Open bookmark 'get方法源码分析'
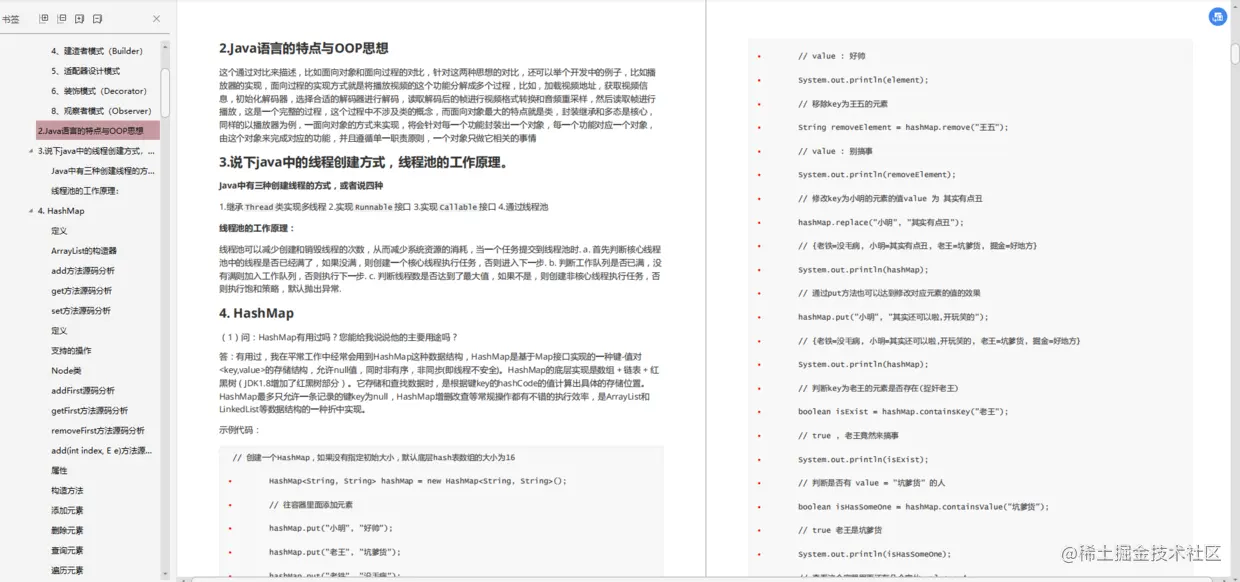The image size is (1240, 582). tap(82, 291)
